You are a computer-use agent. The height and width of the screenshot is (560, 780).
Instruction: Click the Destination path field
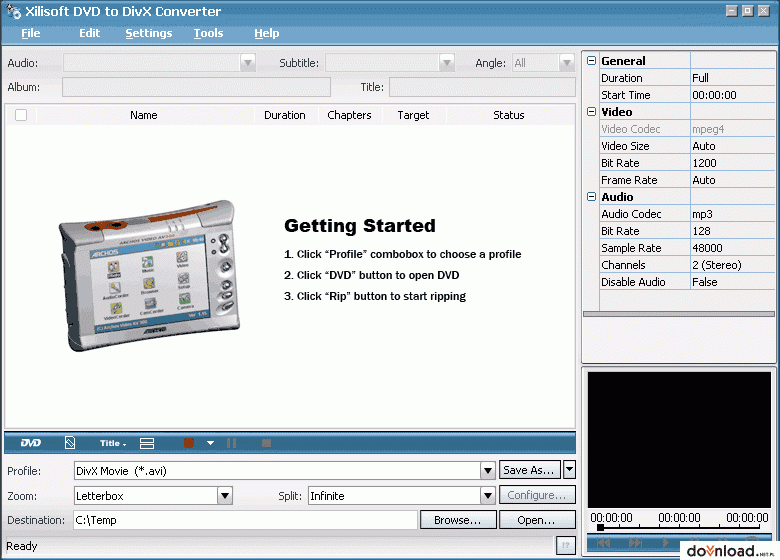tap(245, 520)
